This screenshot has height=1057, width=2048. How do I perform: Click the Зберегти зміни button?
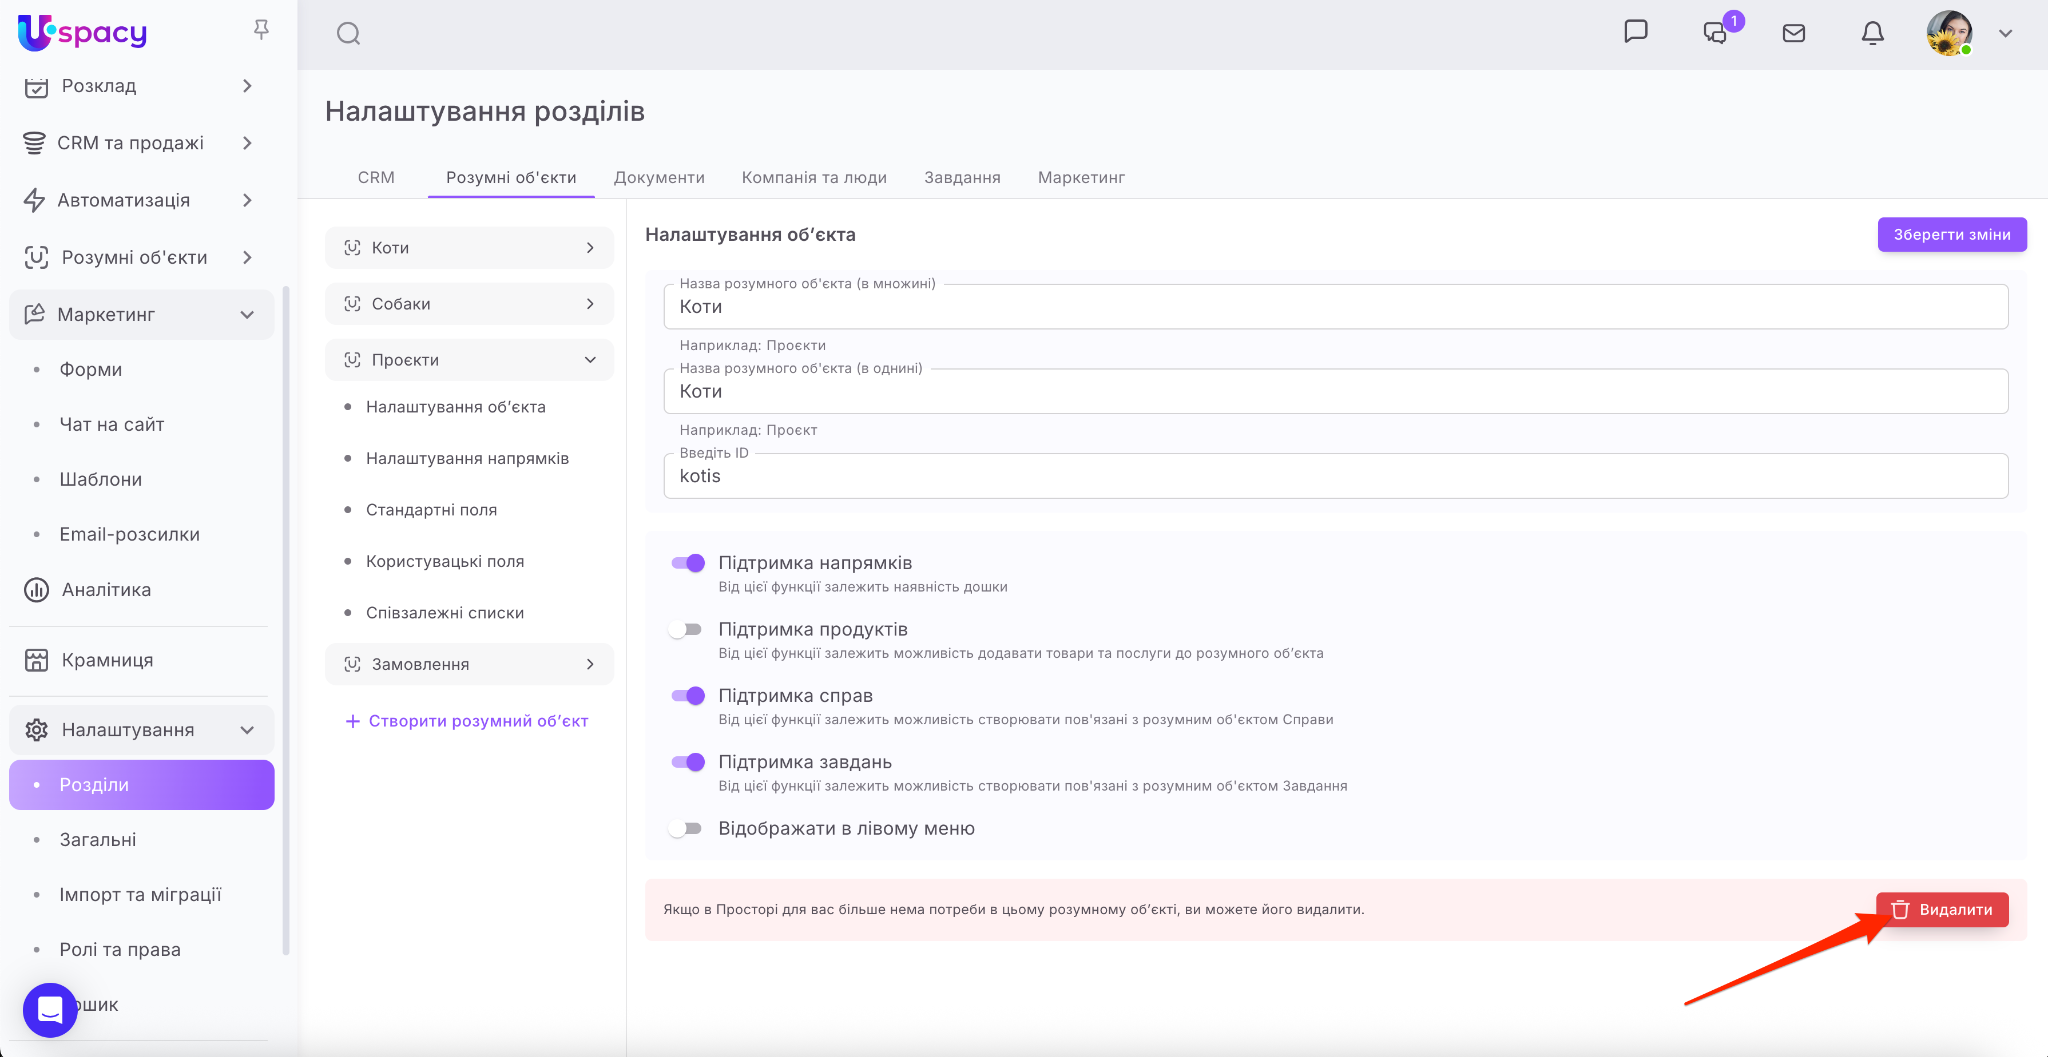[1951, 234]
